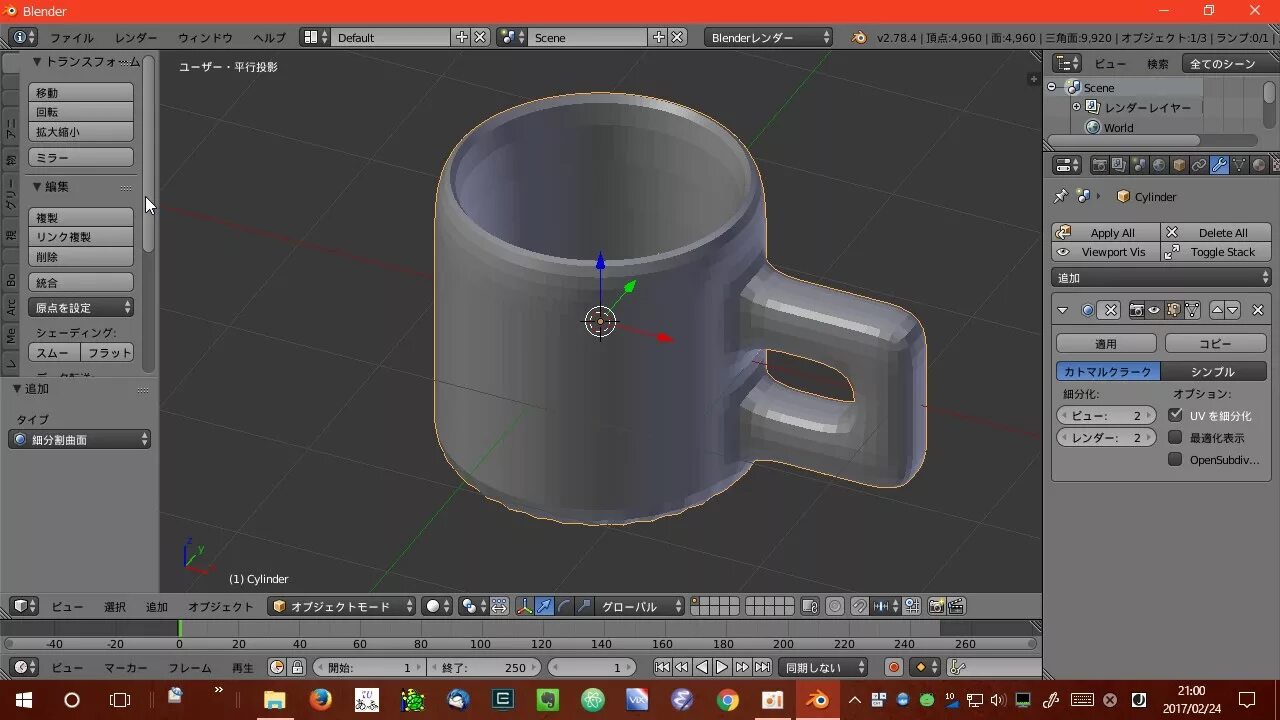The width and height of the screenshot is (1280, 720).
Task: Click the Mirror tool button
Action: [x=81, y=157]
